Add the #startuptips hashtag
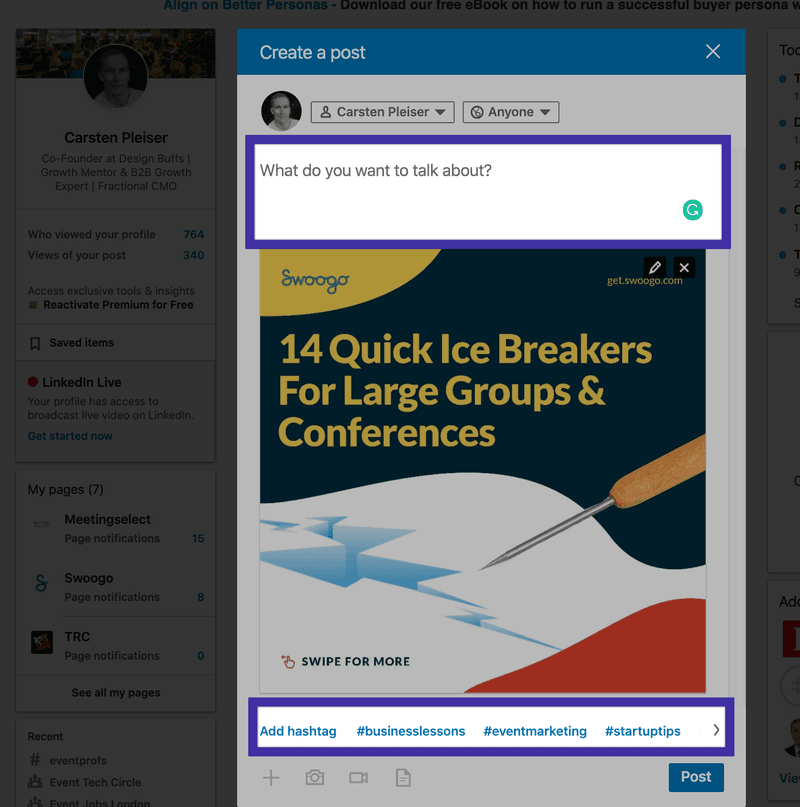The width and height of the screenshot is (800, 807). pyautogui.click(x=642, y=731)
